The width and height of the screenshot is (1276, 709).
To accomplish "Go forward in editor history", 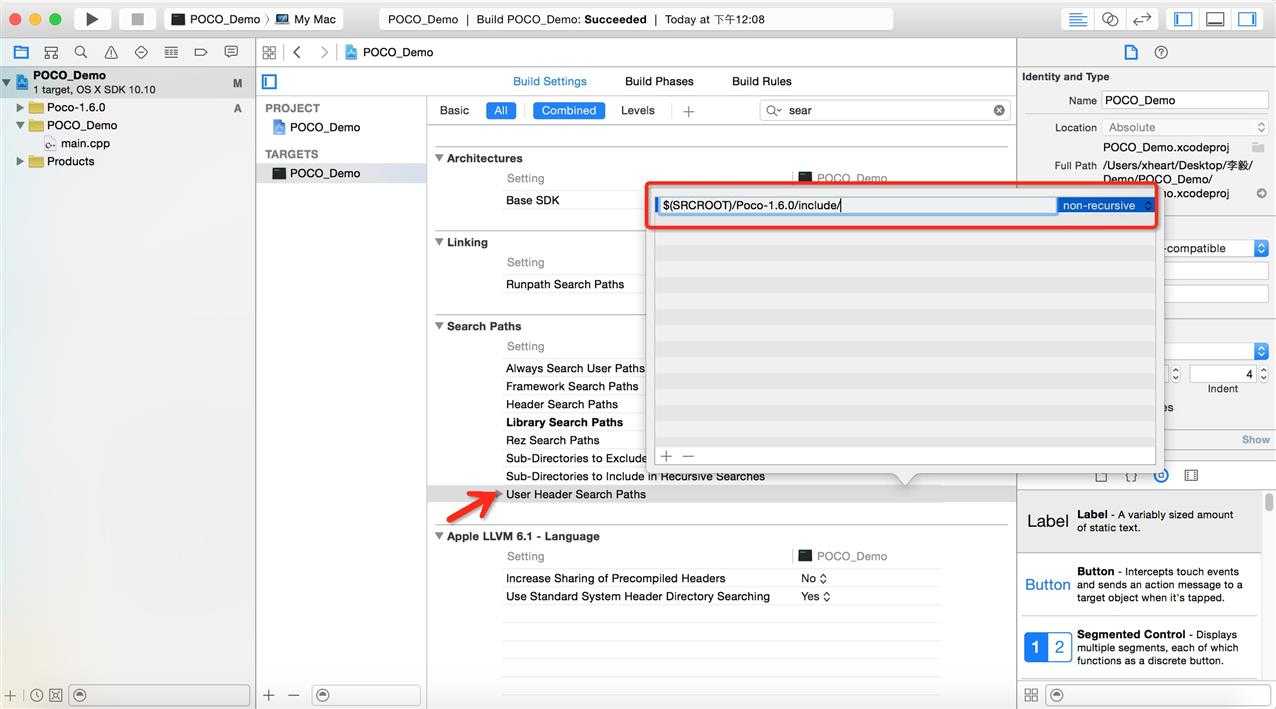I will point(324,52).
